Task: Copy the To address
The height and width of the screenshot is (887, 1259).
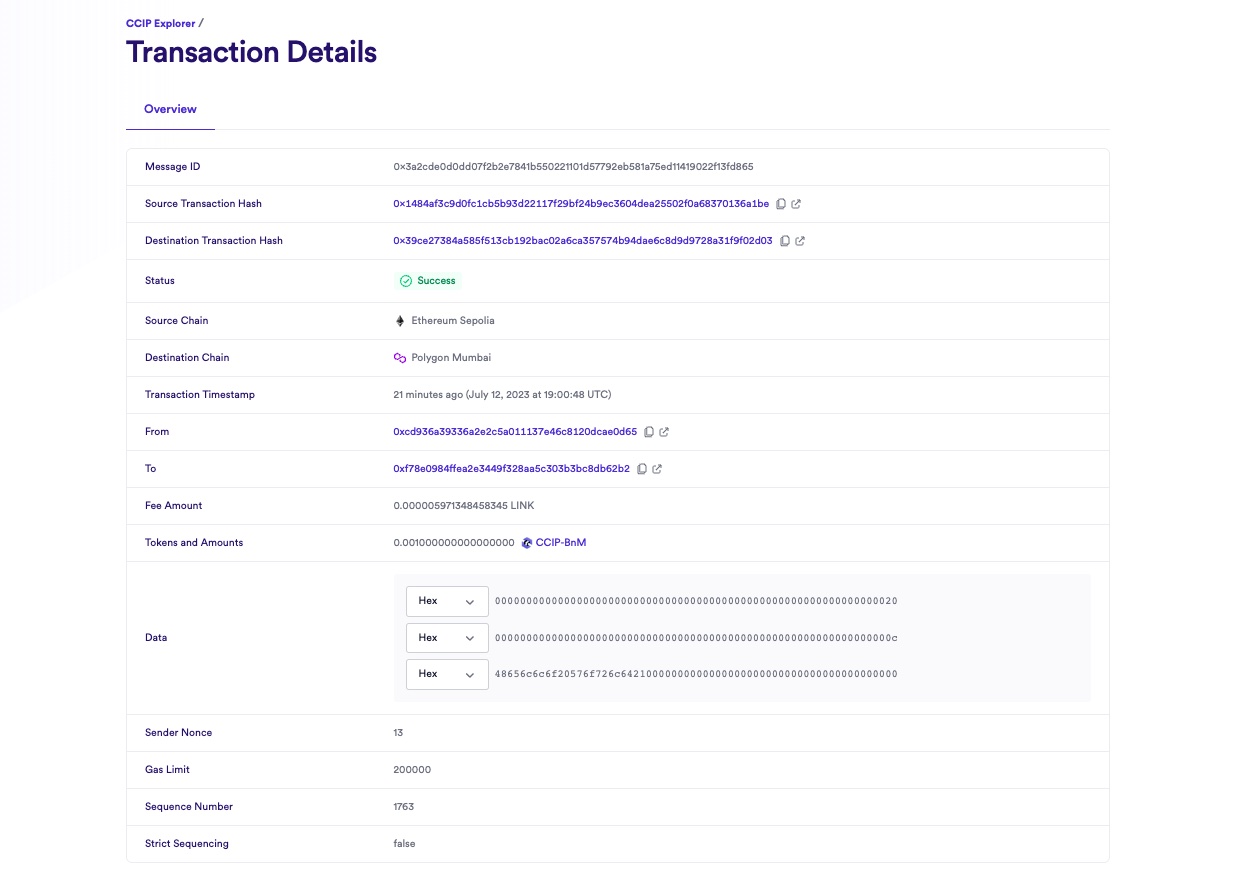Action: coord(642,469)
